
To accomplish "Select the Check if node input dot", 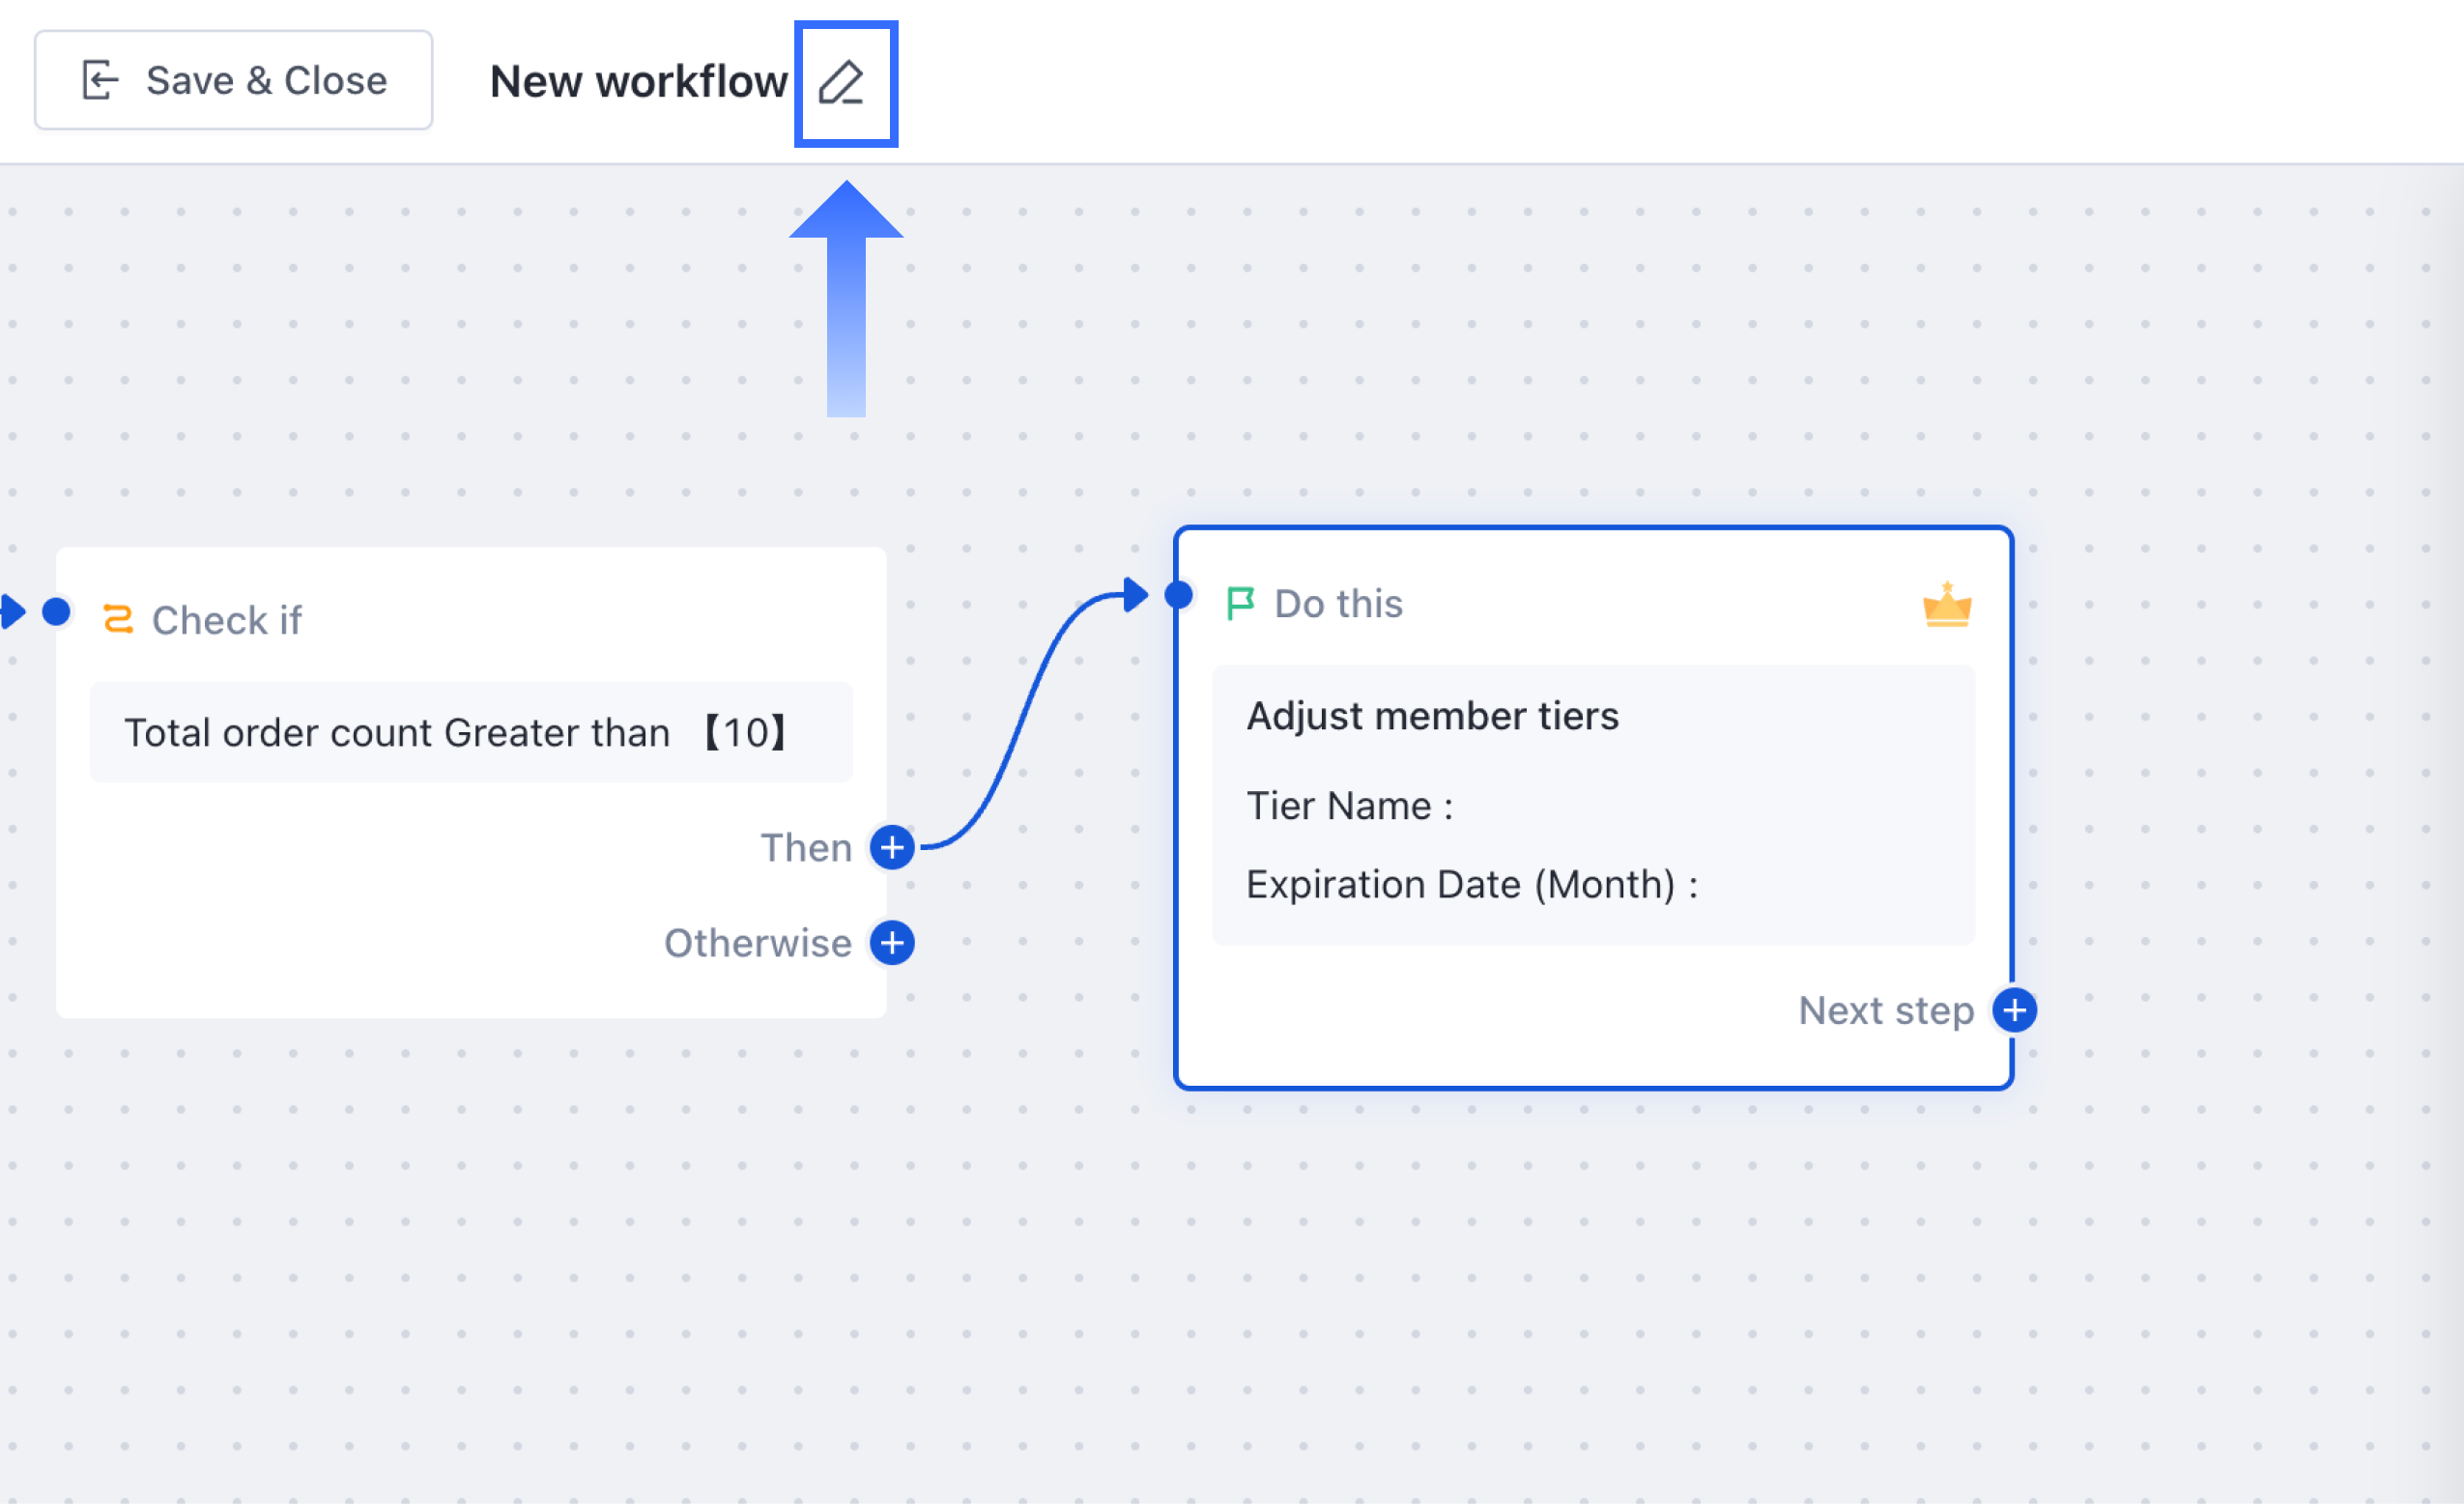I will pyautogui.click(x=57, y=611).
